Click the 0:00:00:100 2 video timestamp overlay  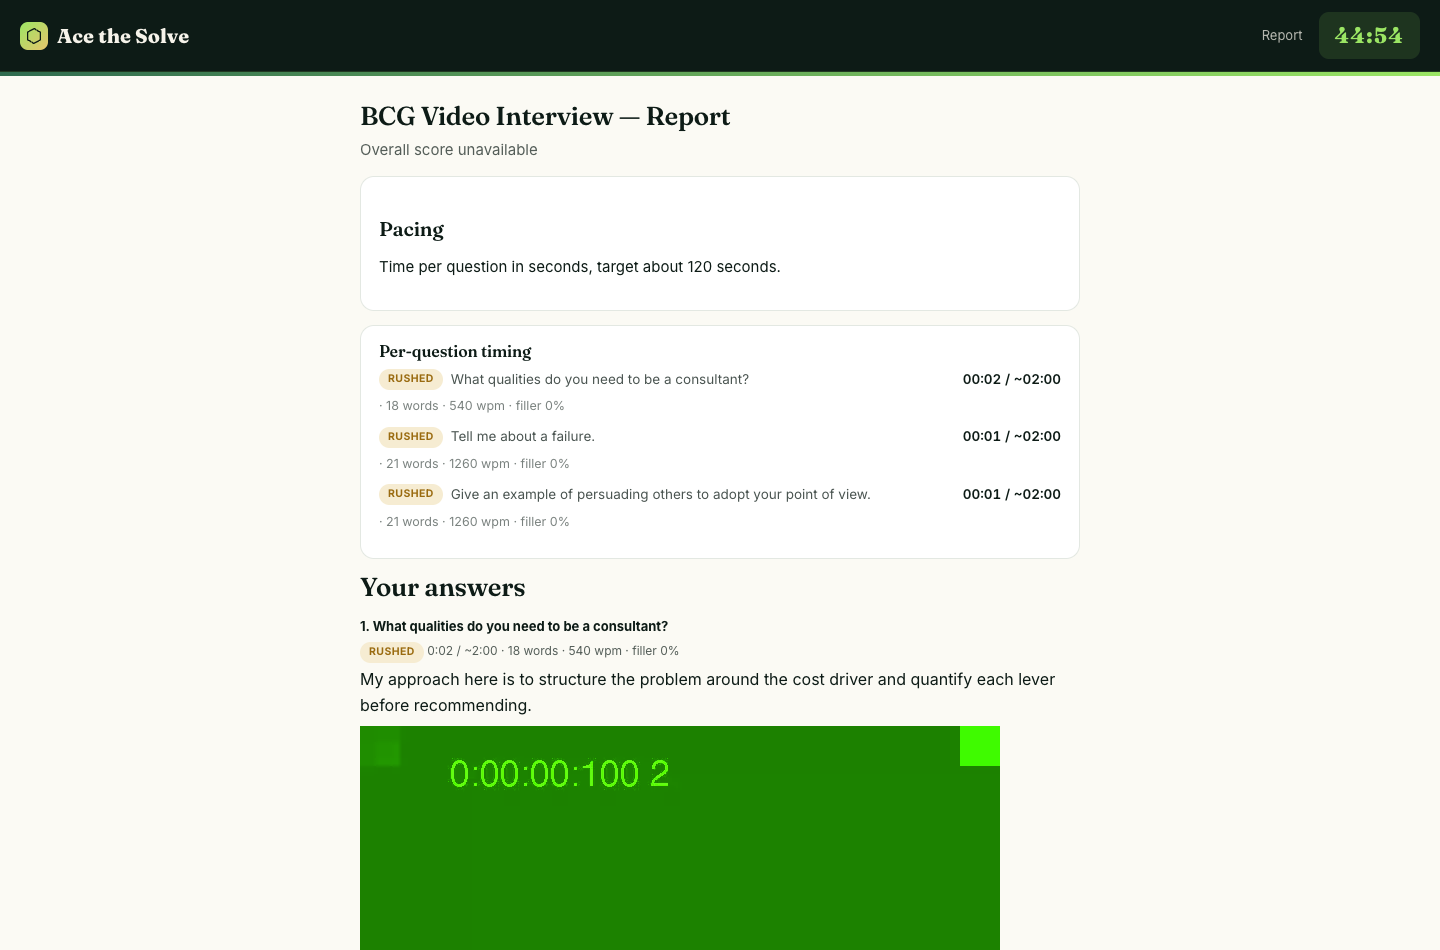tap(559, 774)
